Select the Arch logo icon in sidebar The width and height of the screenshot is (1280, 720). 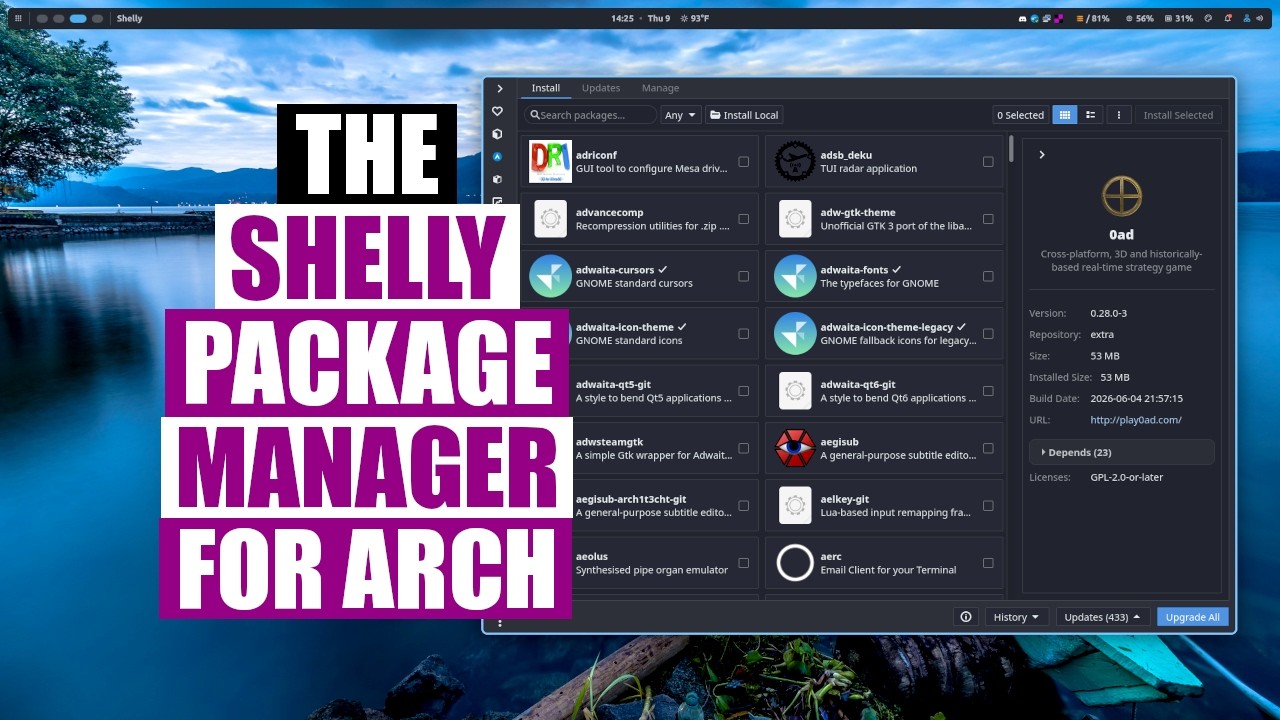[497, 157]
